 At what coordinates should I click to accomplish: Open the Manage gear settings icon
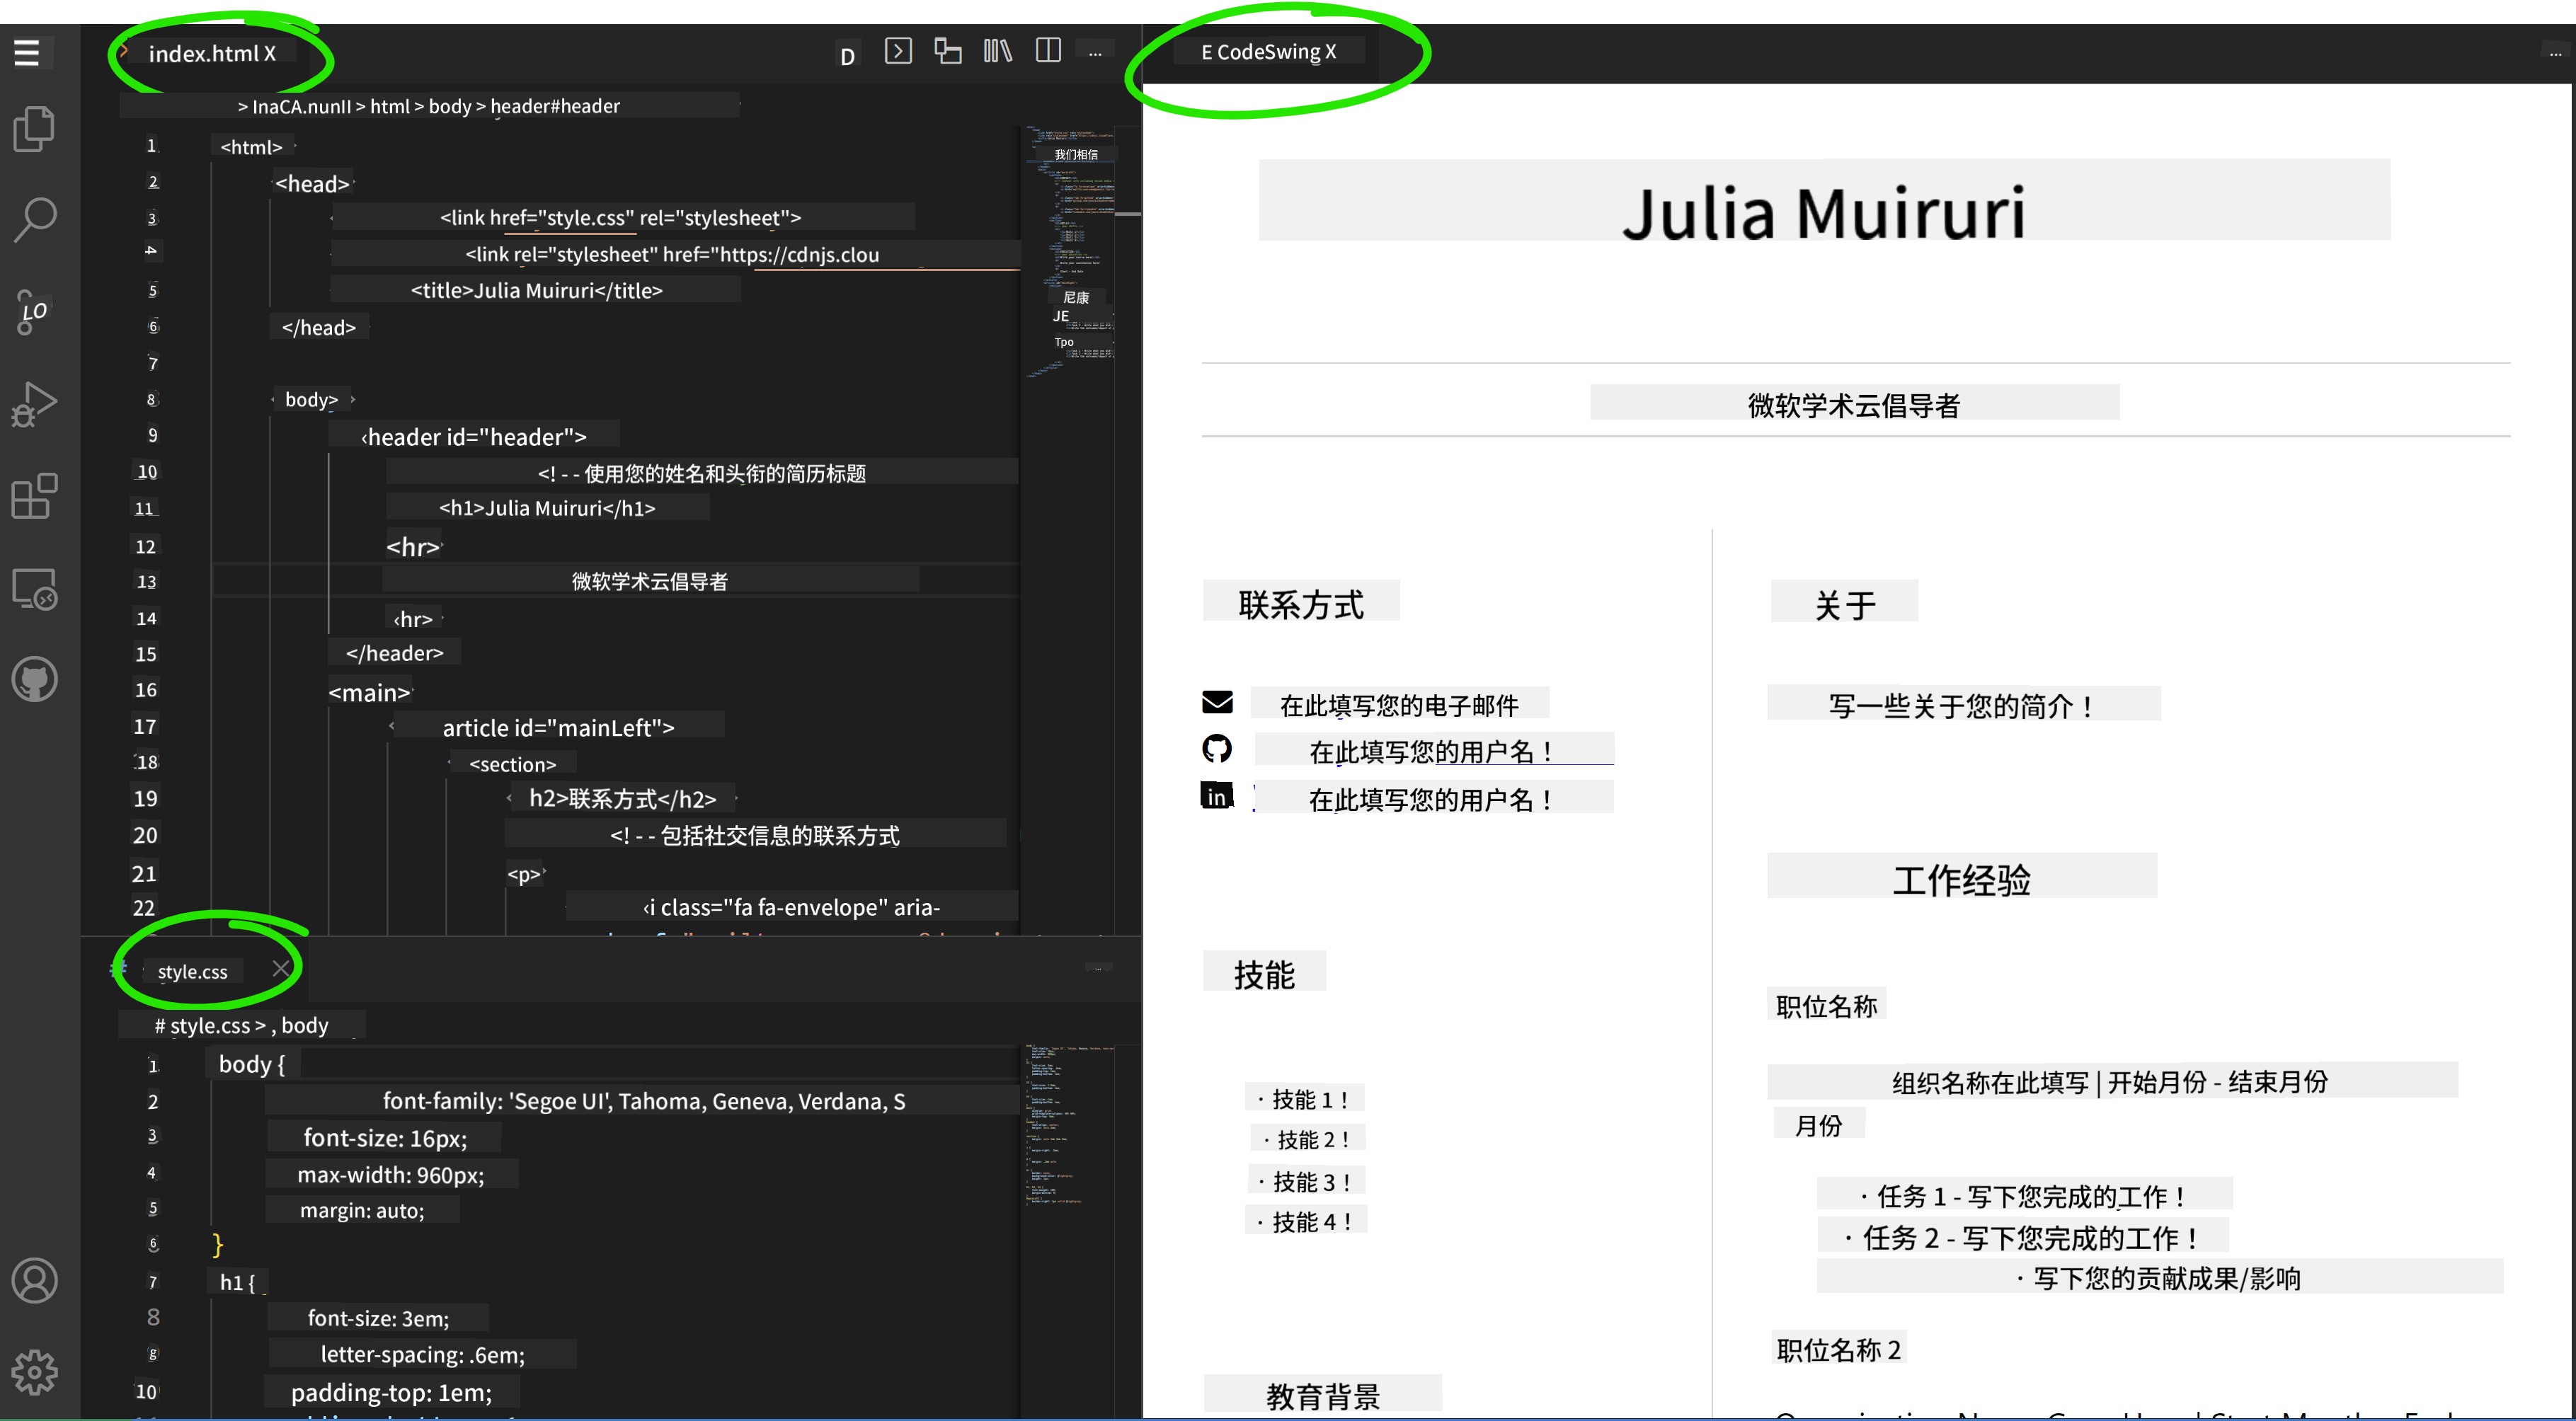34,1372
